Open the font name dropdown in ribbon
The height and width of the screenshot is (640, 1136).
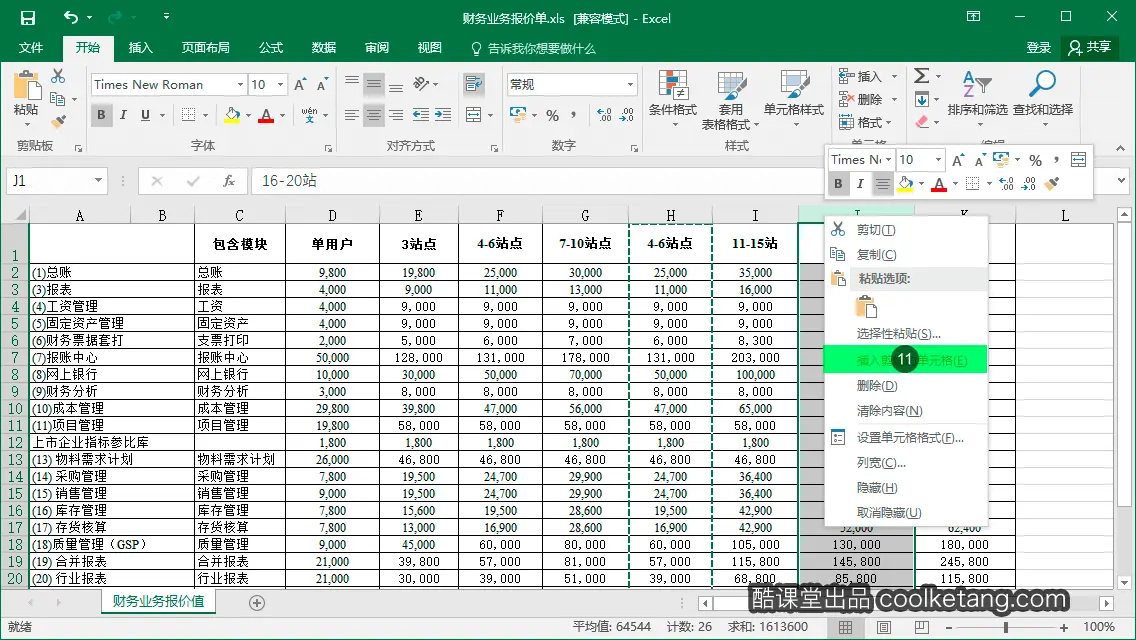point(241,85)
